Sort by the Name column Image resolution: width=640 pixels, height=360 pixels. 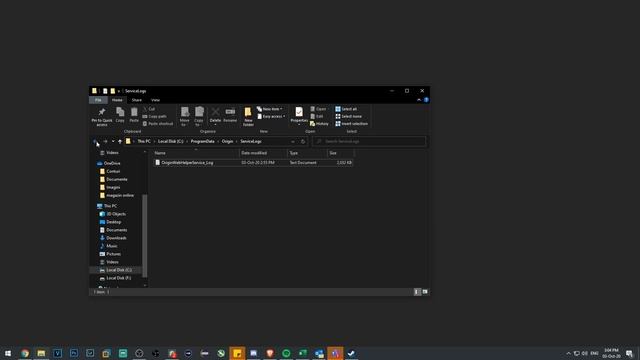pyautogui.click(x=196, y=153)
